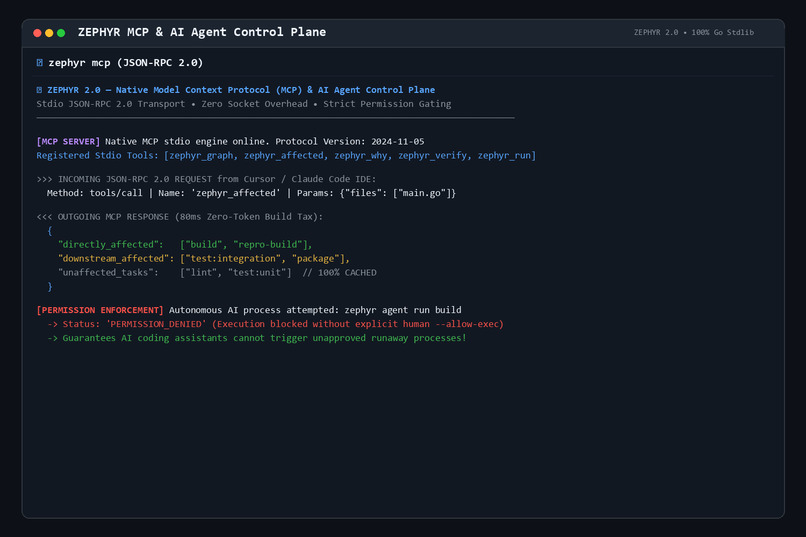Click 'zephyr_graph' in Registered Stdio Tools

[201, 155]
